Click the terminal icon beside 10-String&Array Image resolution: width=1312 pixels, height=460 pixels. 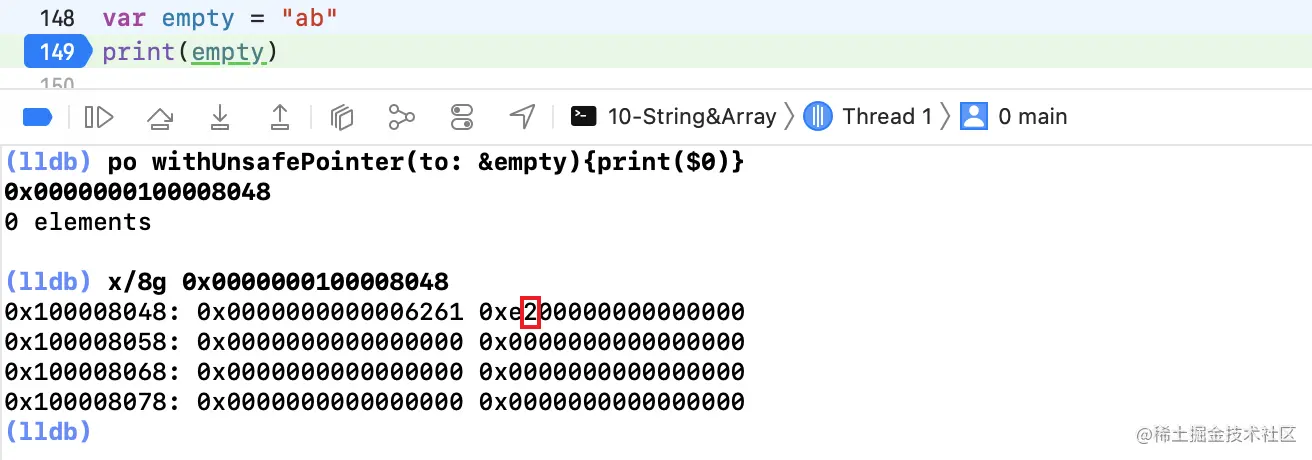(584, 117)
